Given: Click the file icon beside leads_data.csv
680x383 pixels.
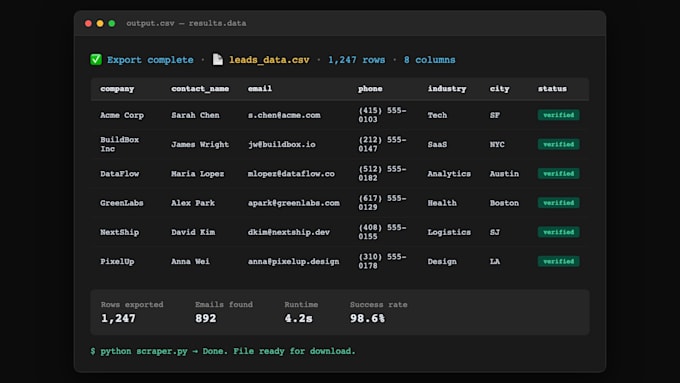Looking at the screenshot, I should 218,59.
